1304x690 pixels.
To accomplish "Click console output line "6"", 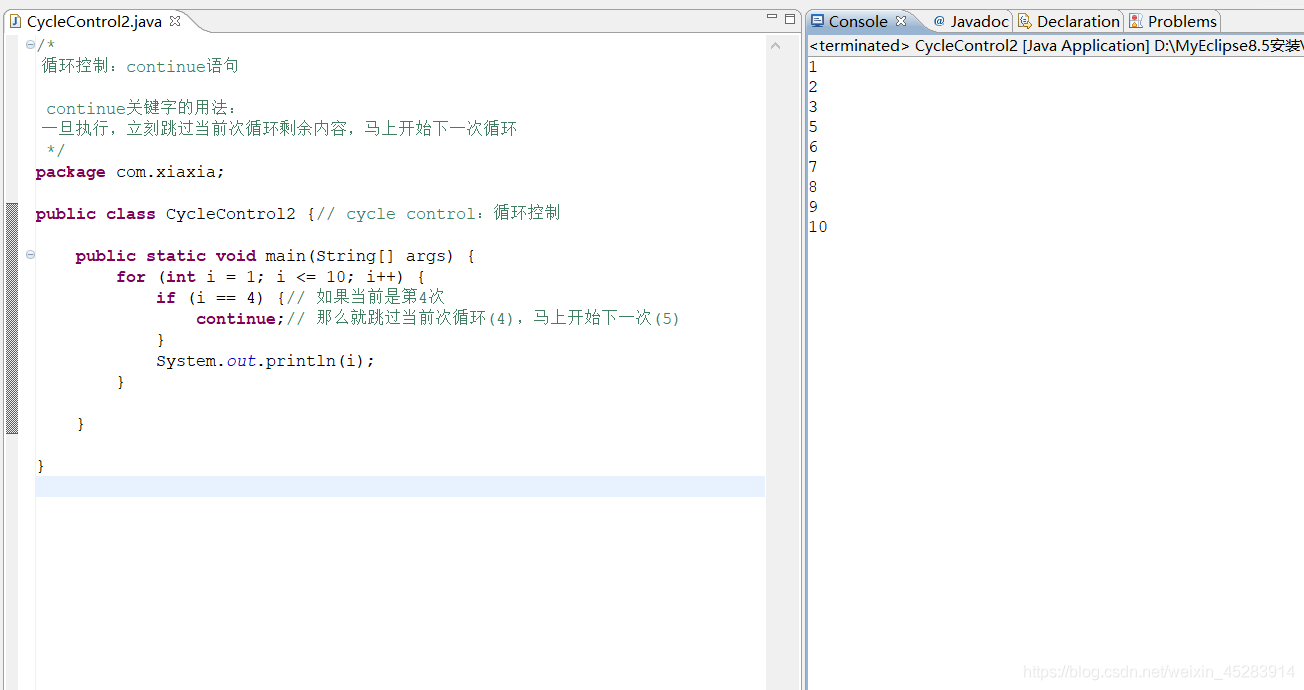I will [813, 147].
